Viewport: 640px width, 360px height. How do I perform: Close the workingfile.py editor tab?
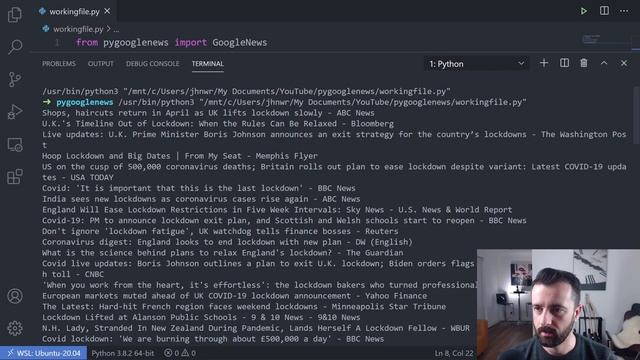click(107, 11)
